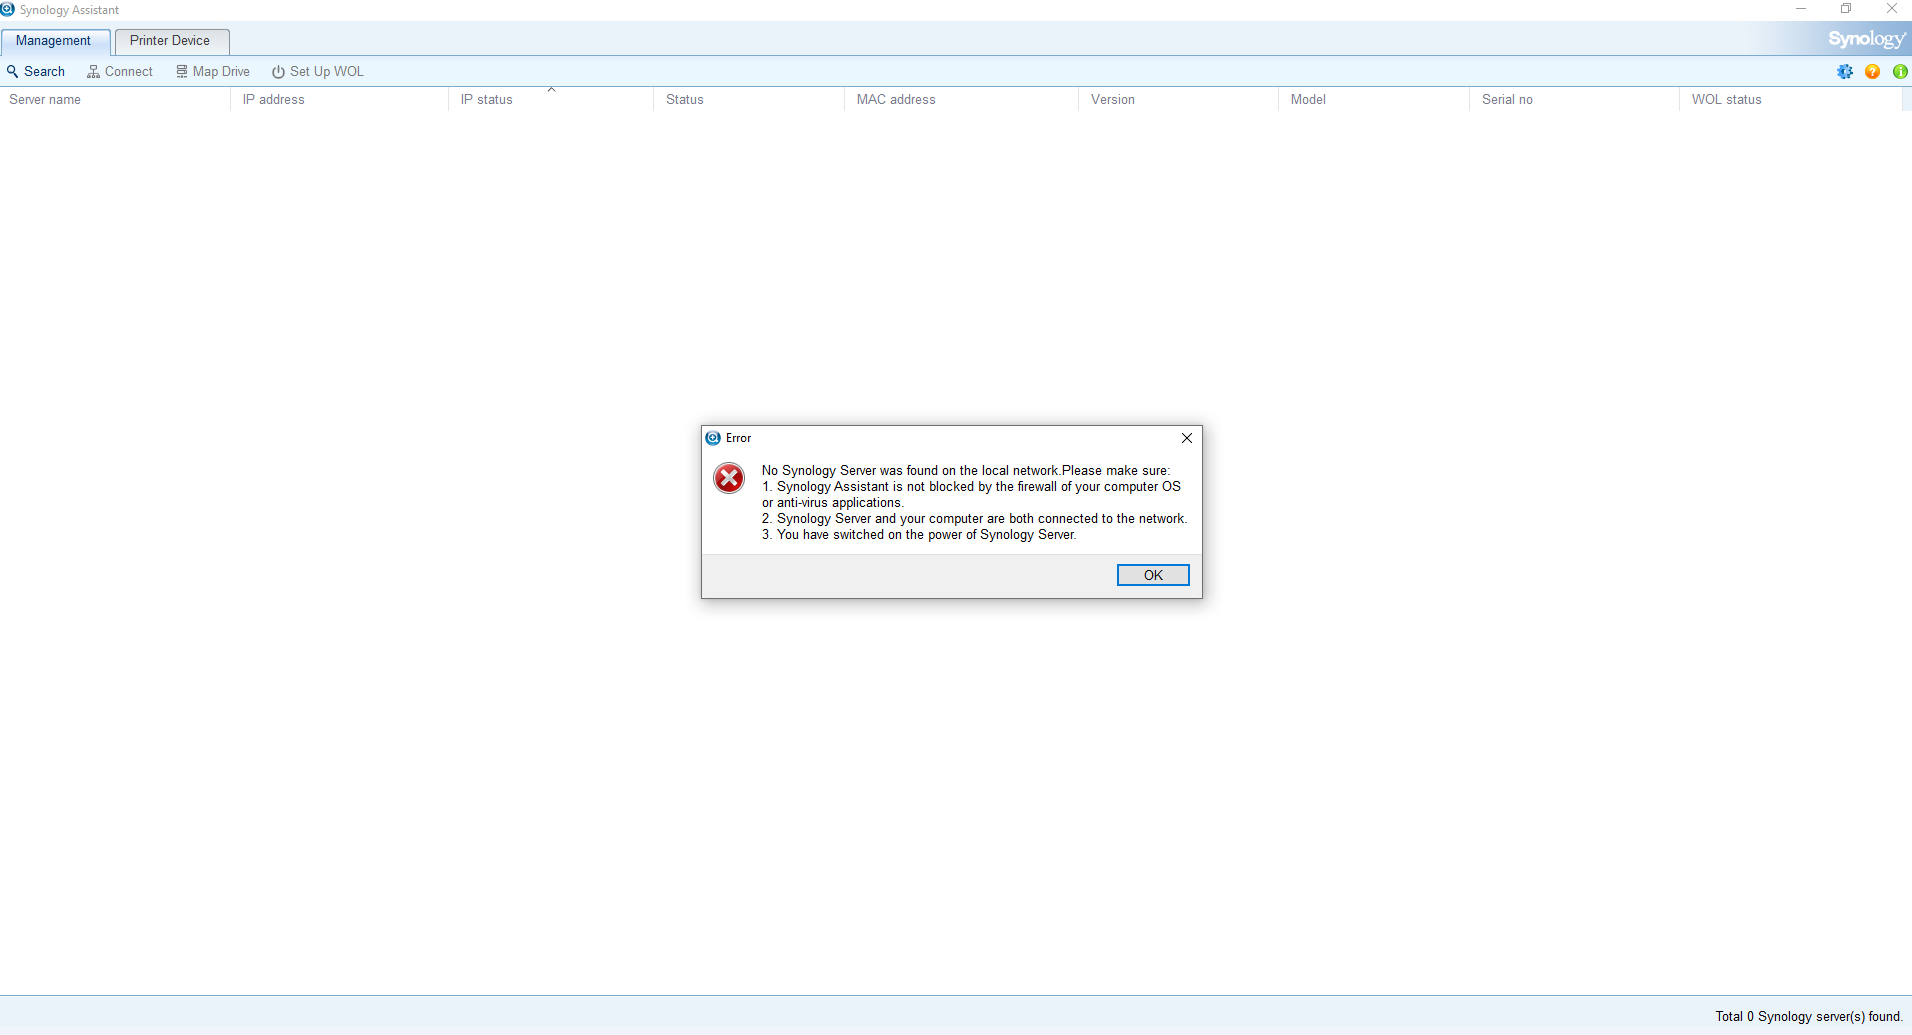Sort by IP status column header
This screenshot has height=1035, width=1912.
[551, 100]
